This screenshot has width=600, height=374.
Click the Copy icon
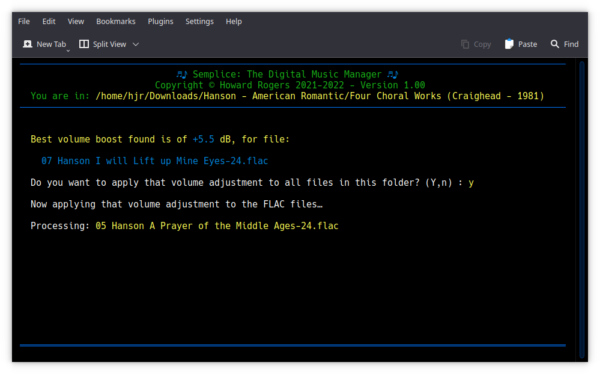tap(465, 44)
